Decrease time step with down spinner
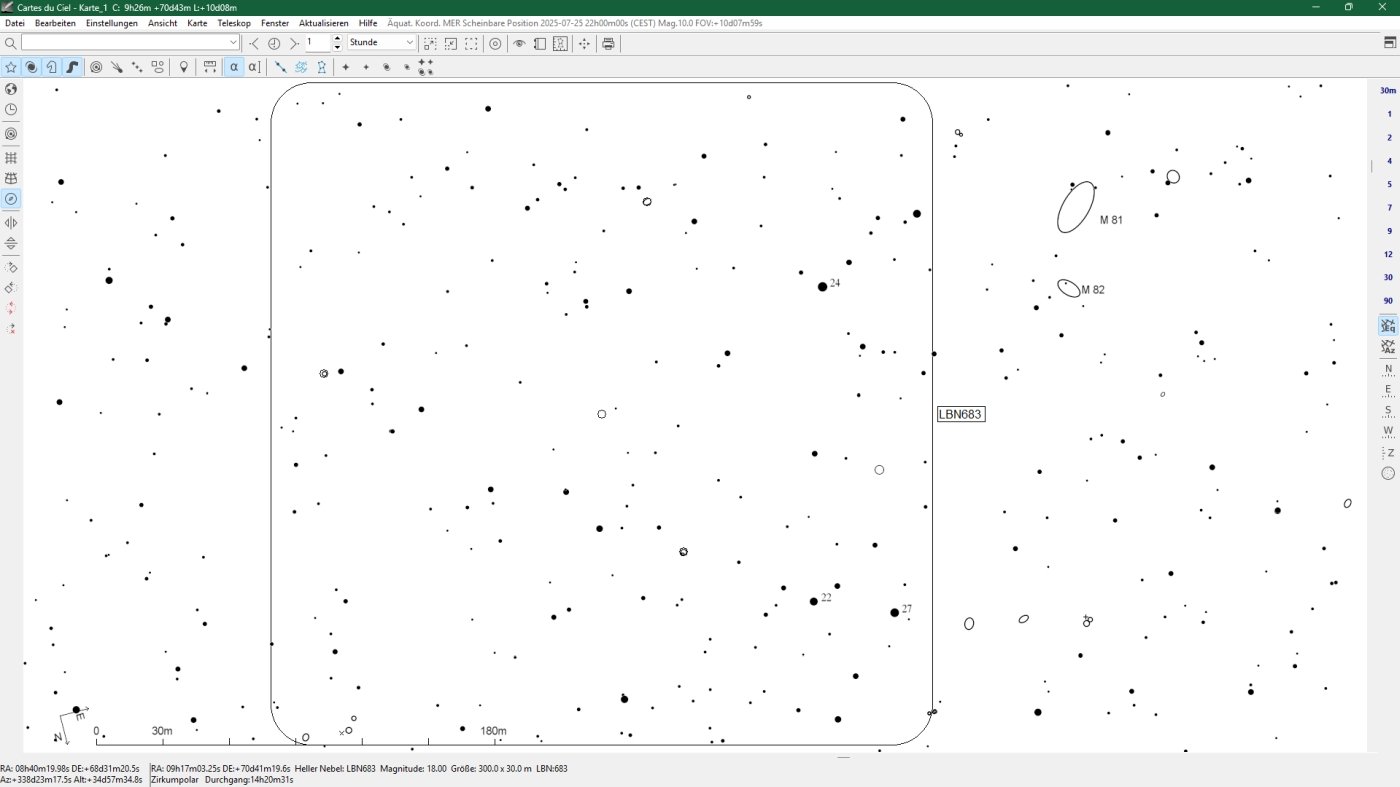This screenshot has width=1400, height=787. tap(337, 47)
